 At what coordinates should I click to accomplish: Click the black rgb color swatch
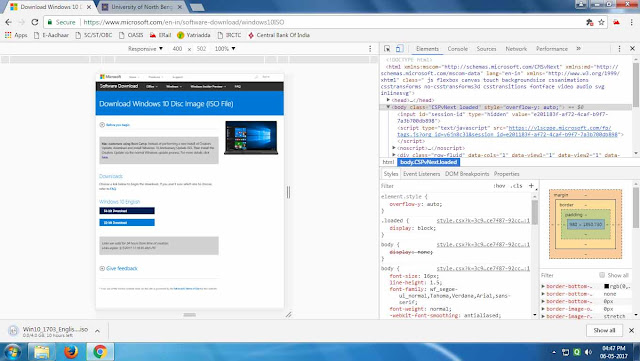click(607, 286)
